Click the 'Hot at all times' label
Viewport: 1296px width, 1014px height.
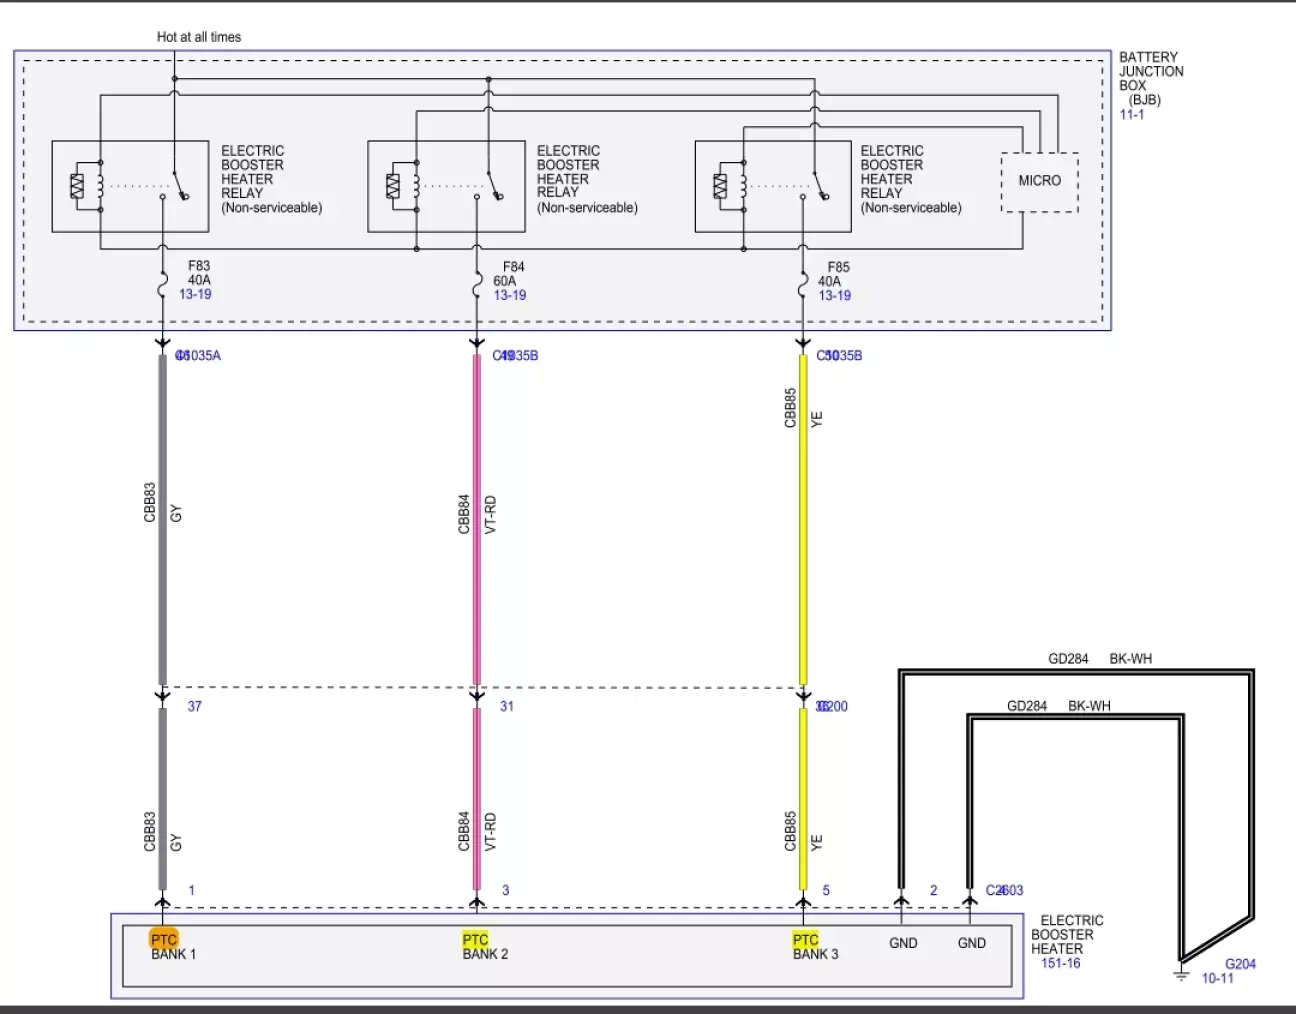(x=199, y=37)
